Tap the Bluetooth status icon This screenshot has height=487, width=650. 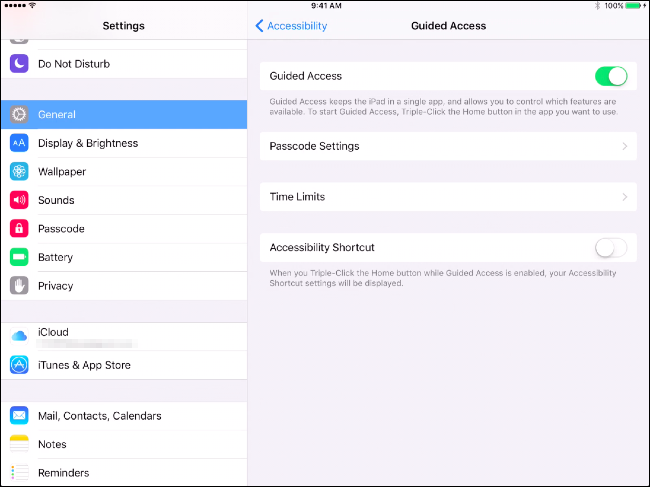click(x=597, y=6)
